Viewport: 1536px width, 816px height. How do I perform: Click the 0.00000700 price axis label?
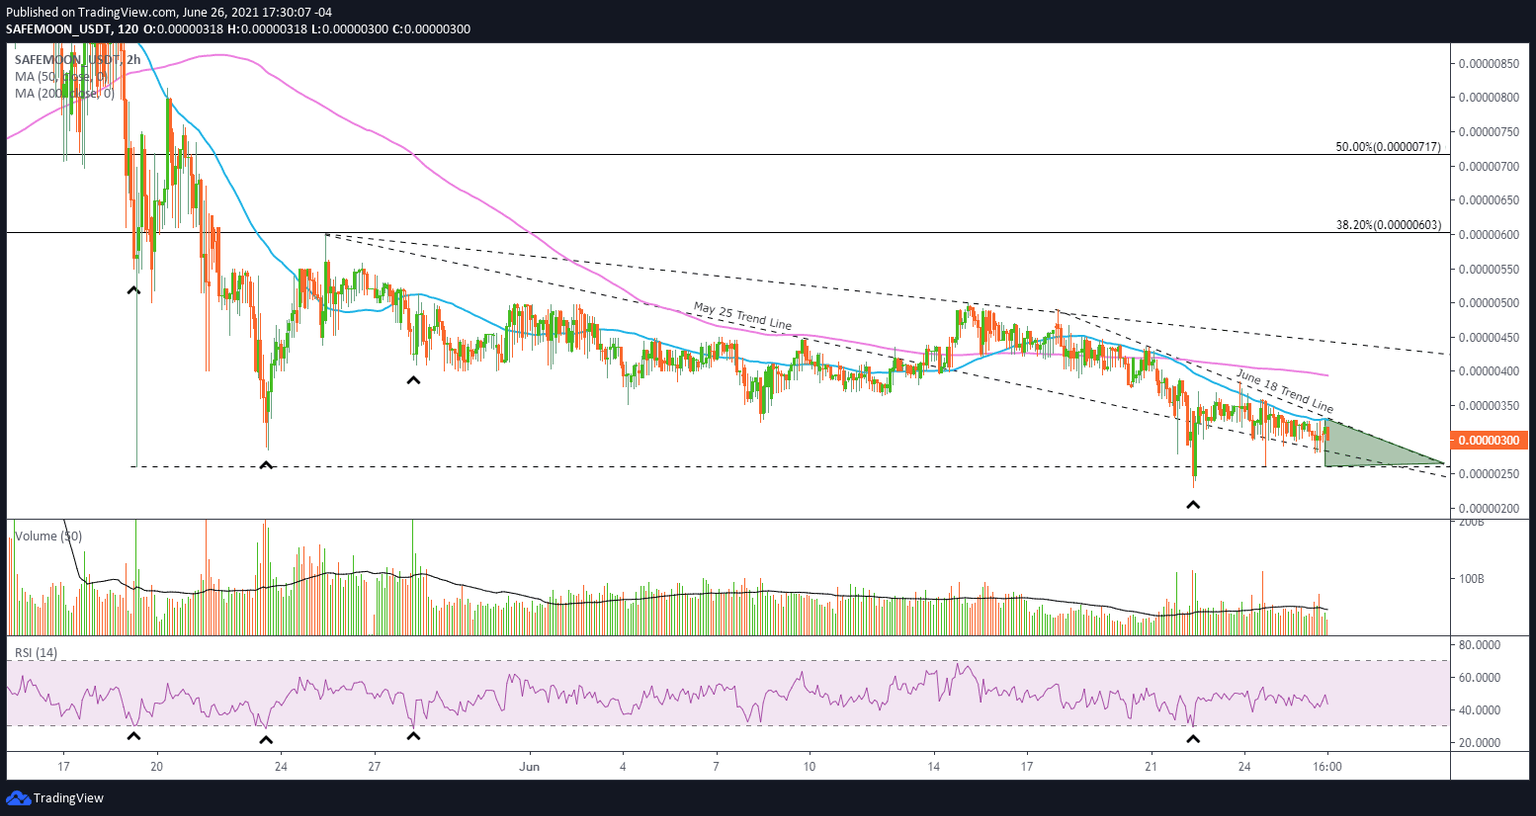pyautogui.click(x=1489, y=166)
